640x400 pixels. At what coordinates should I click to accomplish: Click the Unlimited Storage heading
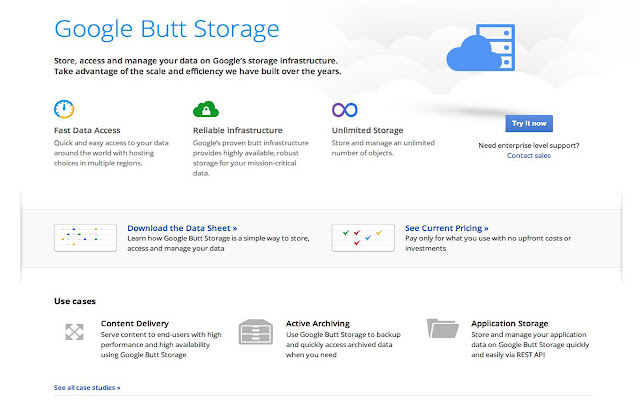367,130
